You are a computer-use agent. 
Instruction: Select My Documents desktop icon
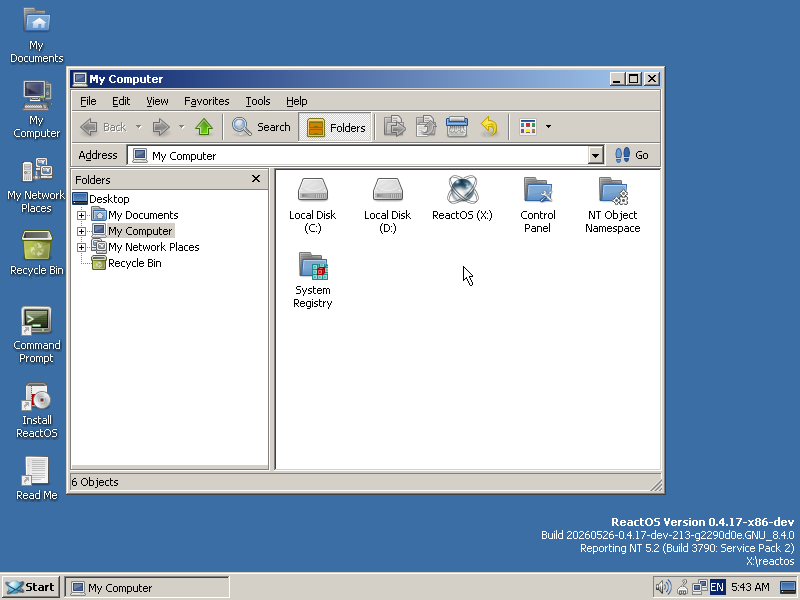[x=37, y=35]
